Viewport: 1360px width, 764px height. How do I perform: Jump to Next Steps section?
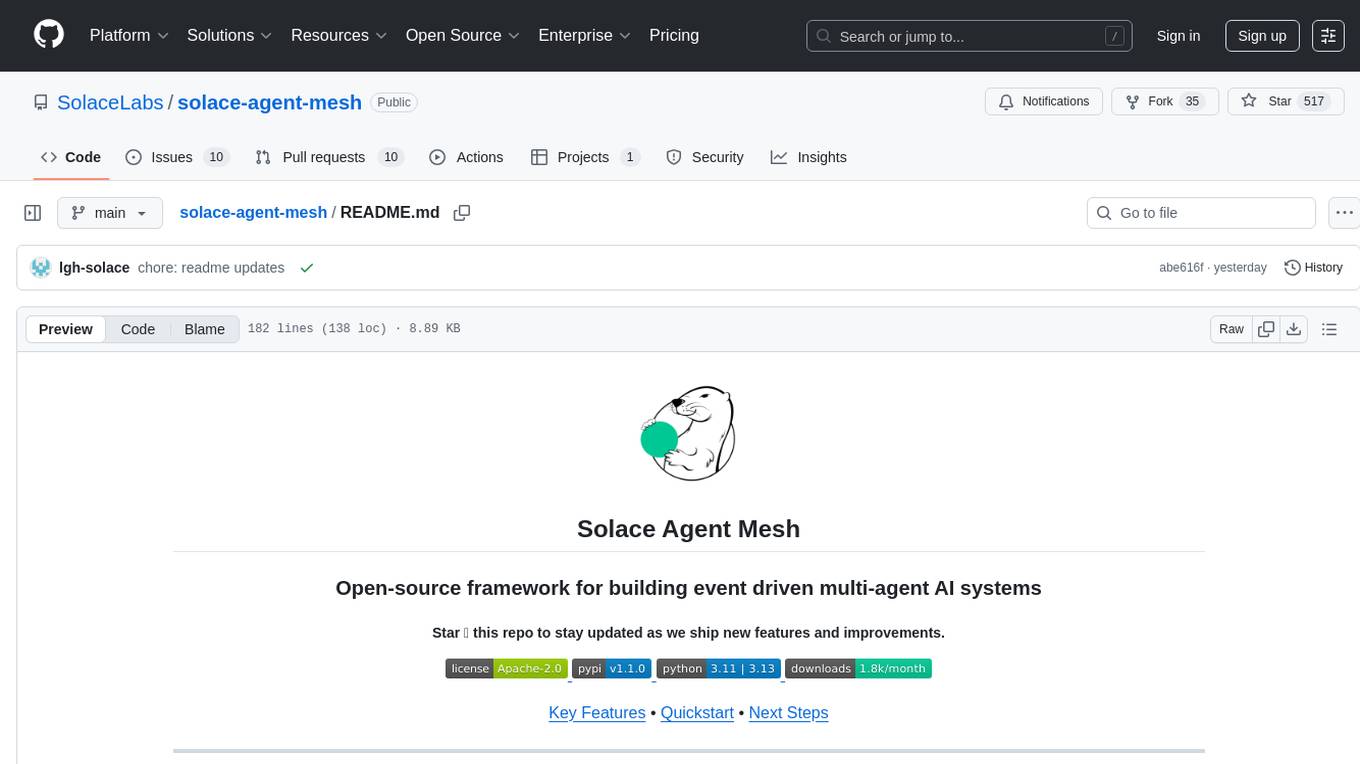788,713
